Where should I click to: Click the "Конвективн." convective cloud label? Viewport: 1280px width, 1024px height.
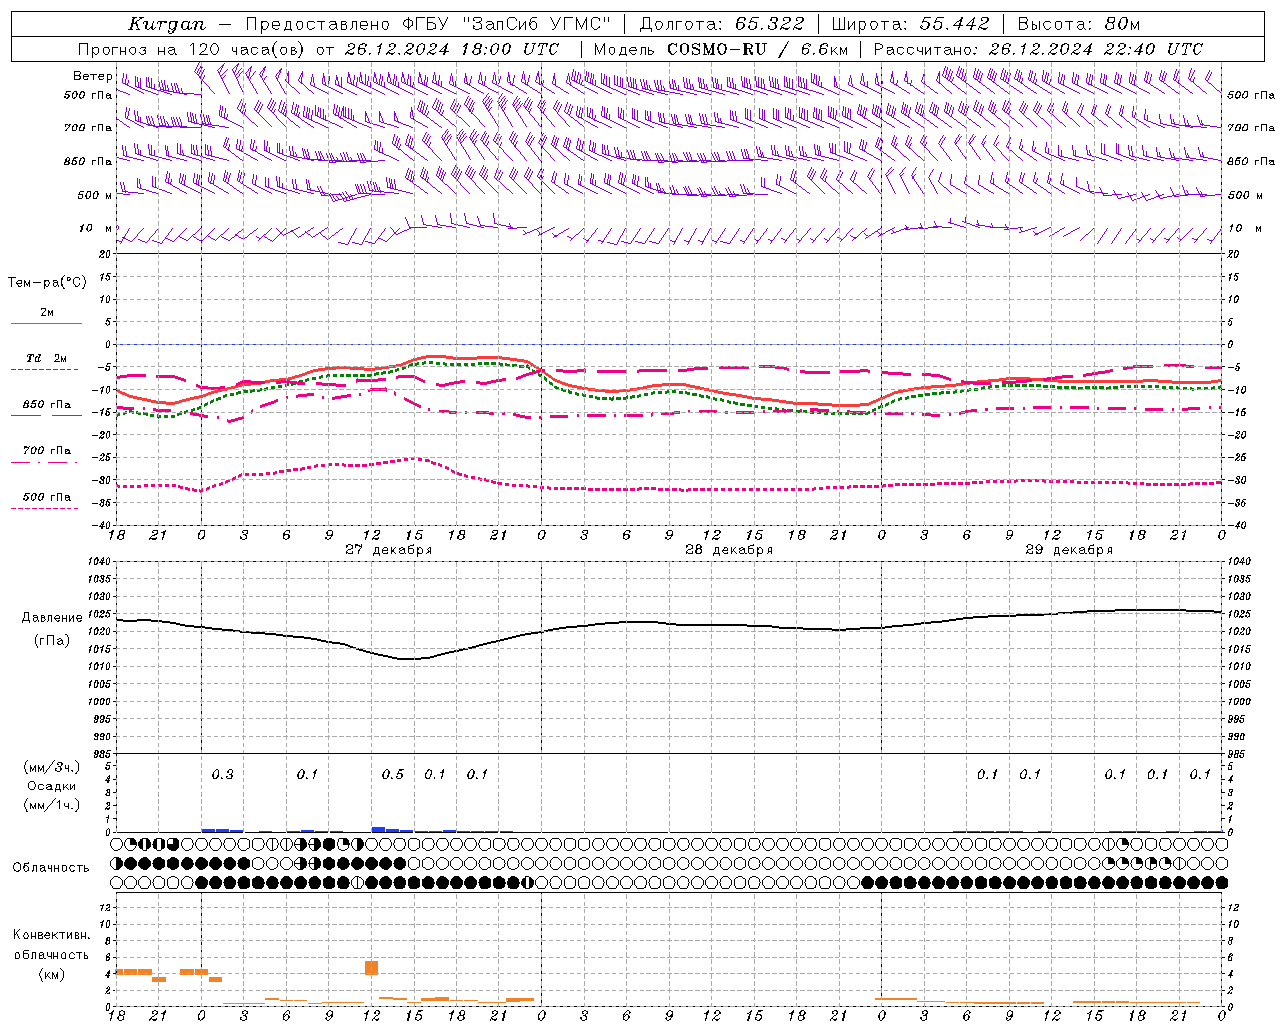(52, 934)
